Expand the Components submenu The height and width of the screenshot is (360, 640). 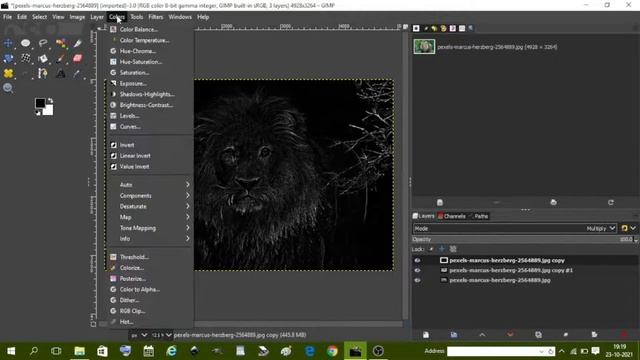point(149,196)
